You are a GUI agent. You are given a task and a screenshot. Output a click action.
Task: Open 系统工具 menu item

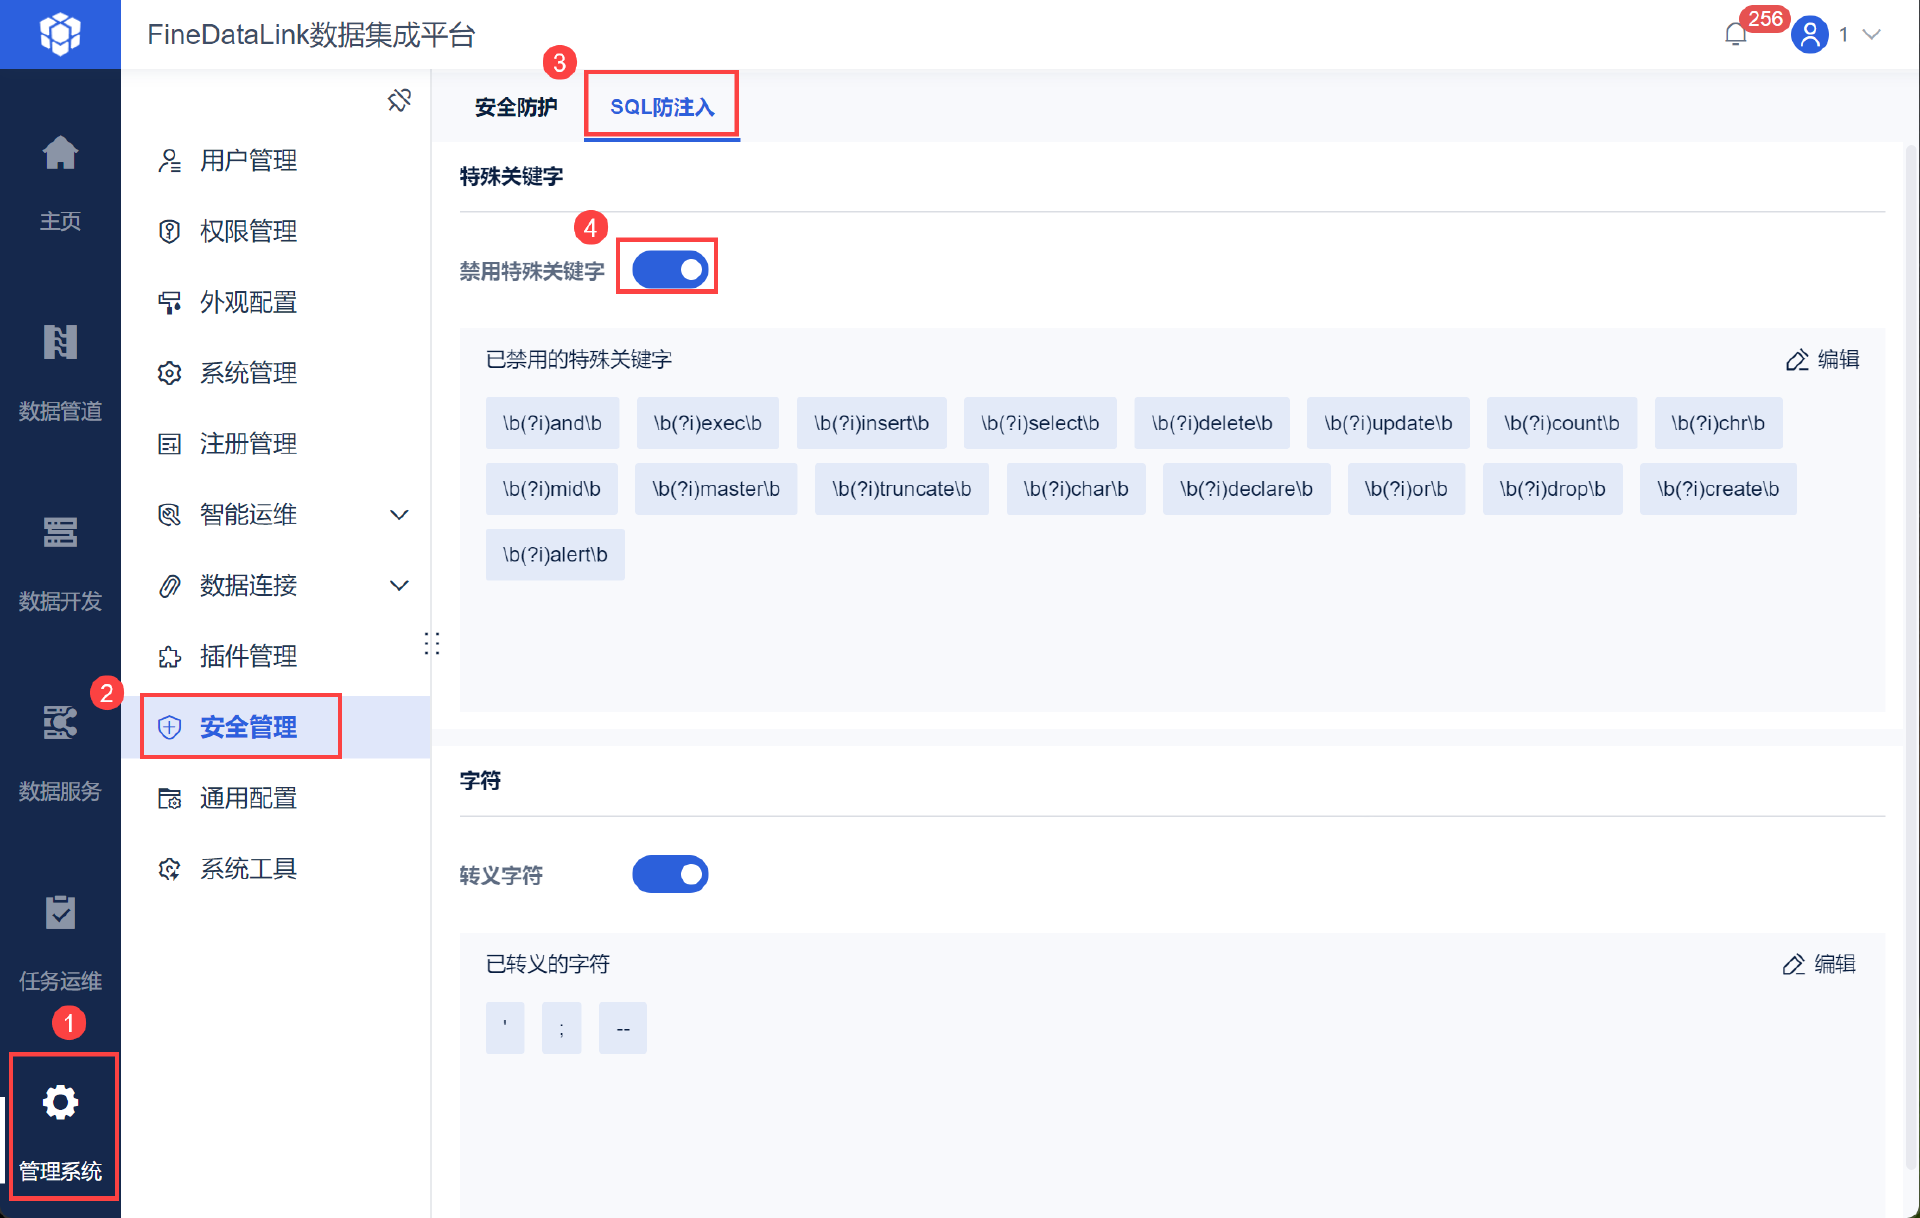(276, 869)
